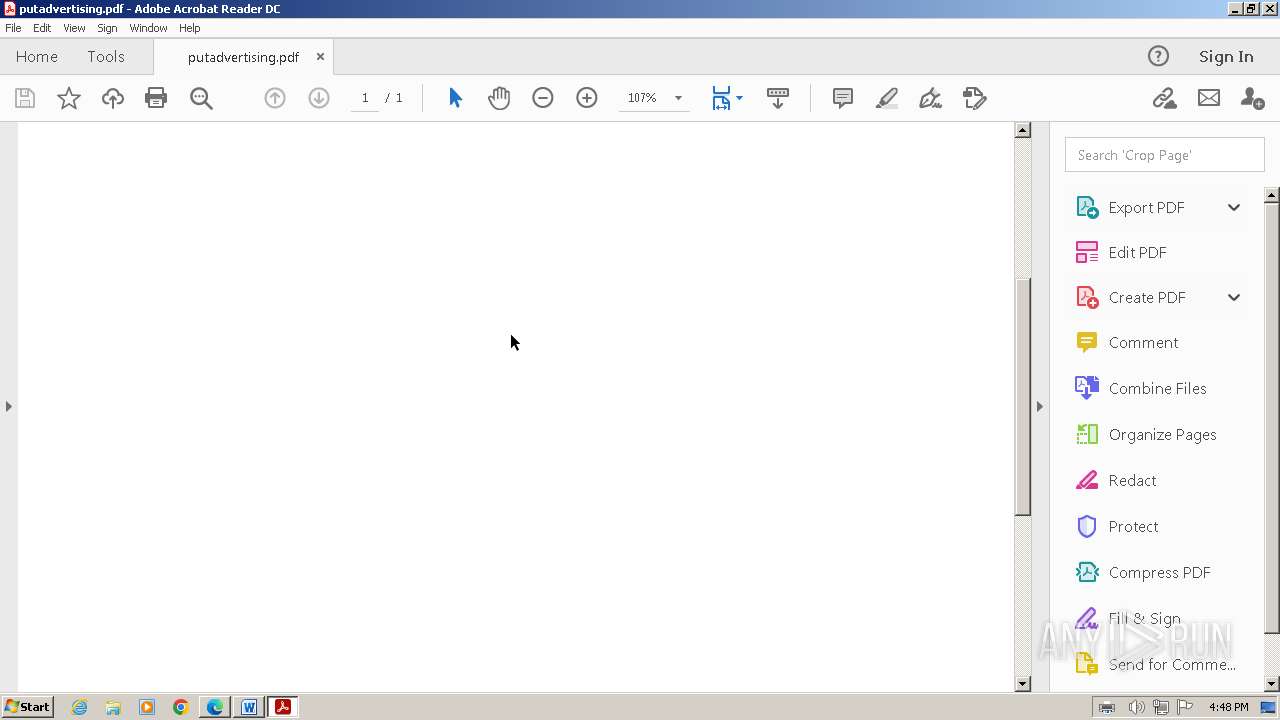Click the document vertical scrollbar thumb
This screenshot has height=720, width=1280.
[1023, 396]
